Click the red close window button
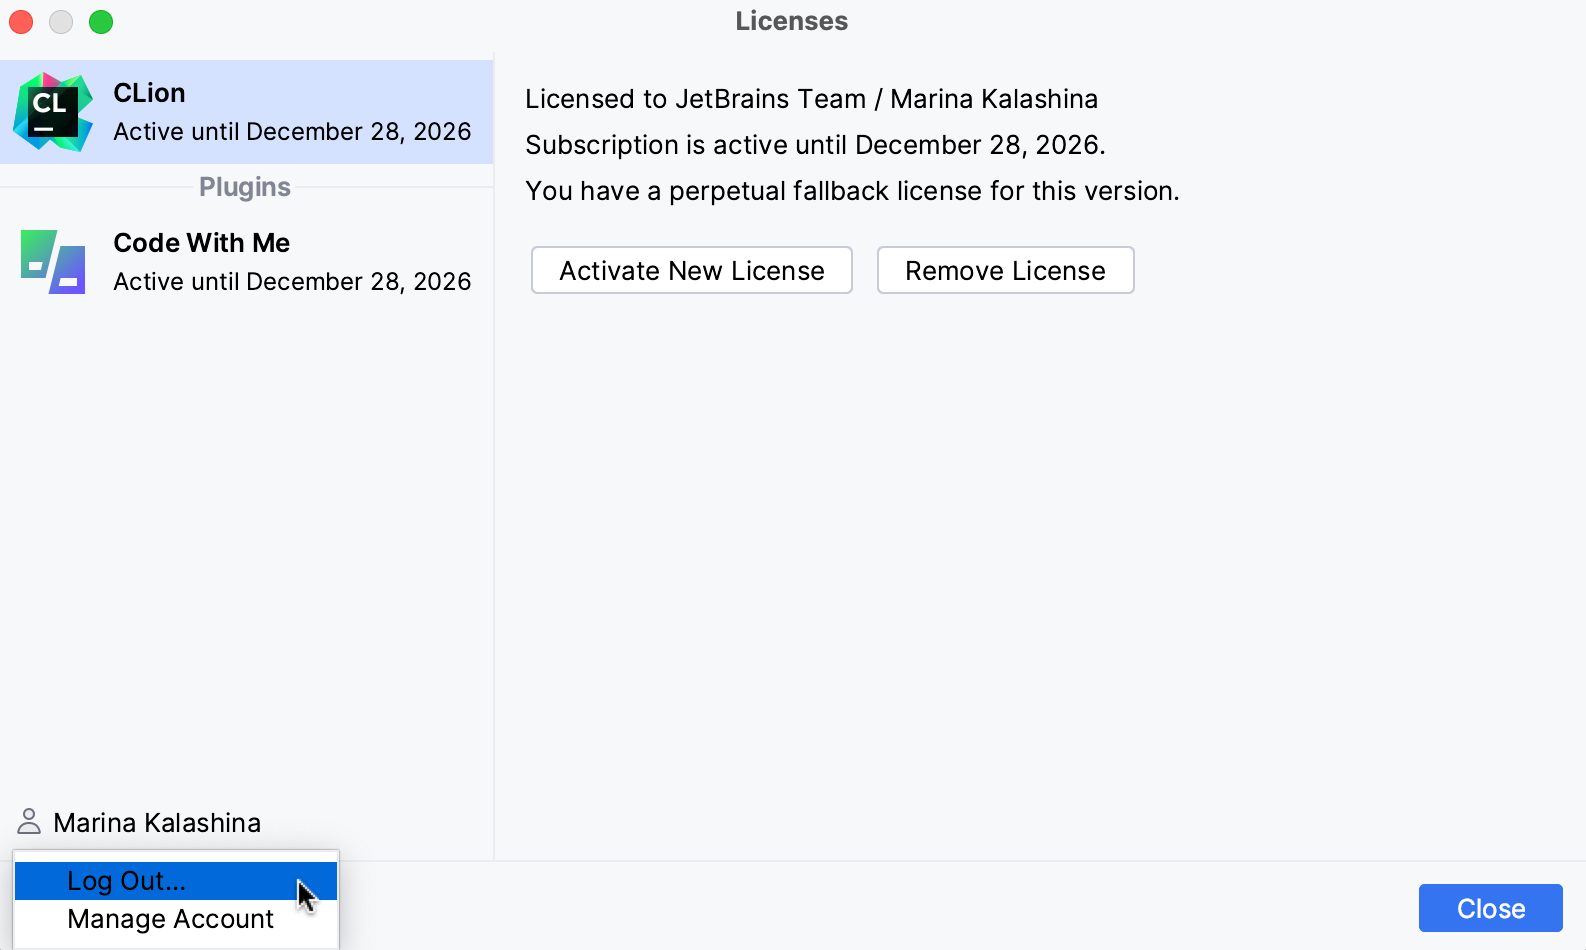The height and width of the screenshot is (950, 1586). pyautogui.click(x=21, y=22)
